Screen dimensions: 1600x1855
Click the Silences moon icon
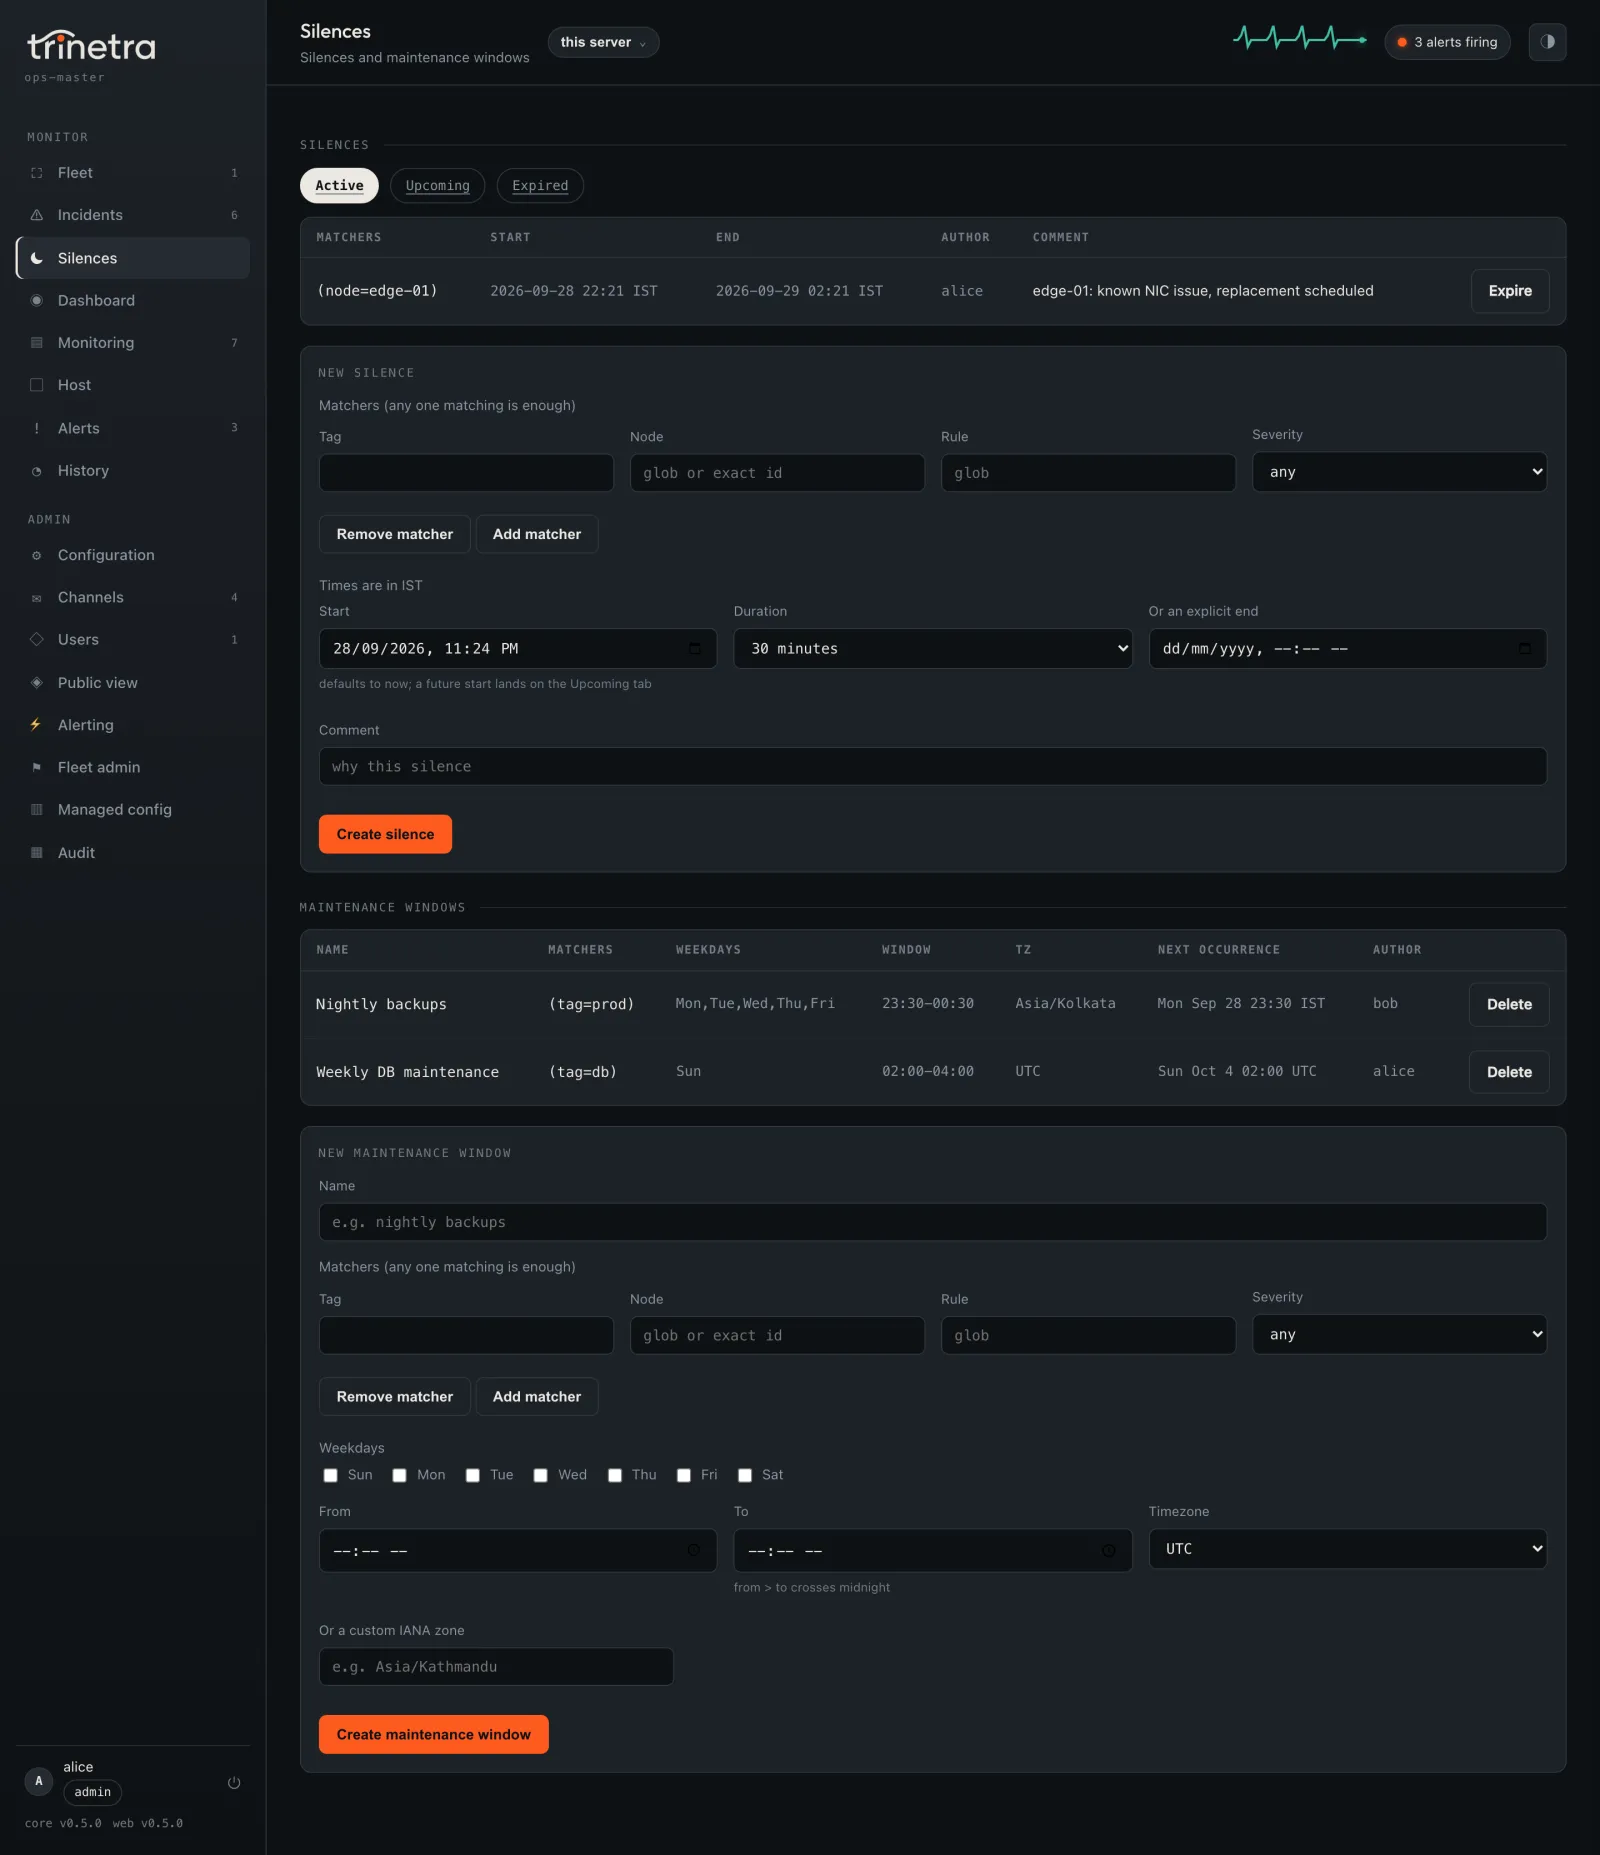[37, 258]
